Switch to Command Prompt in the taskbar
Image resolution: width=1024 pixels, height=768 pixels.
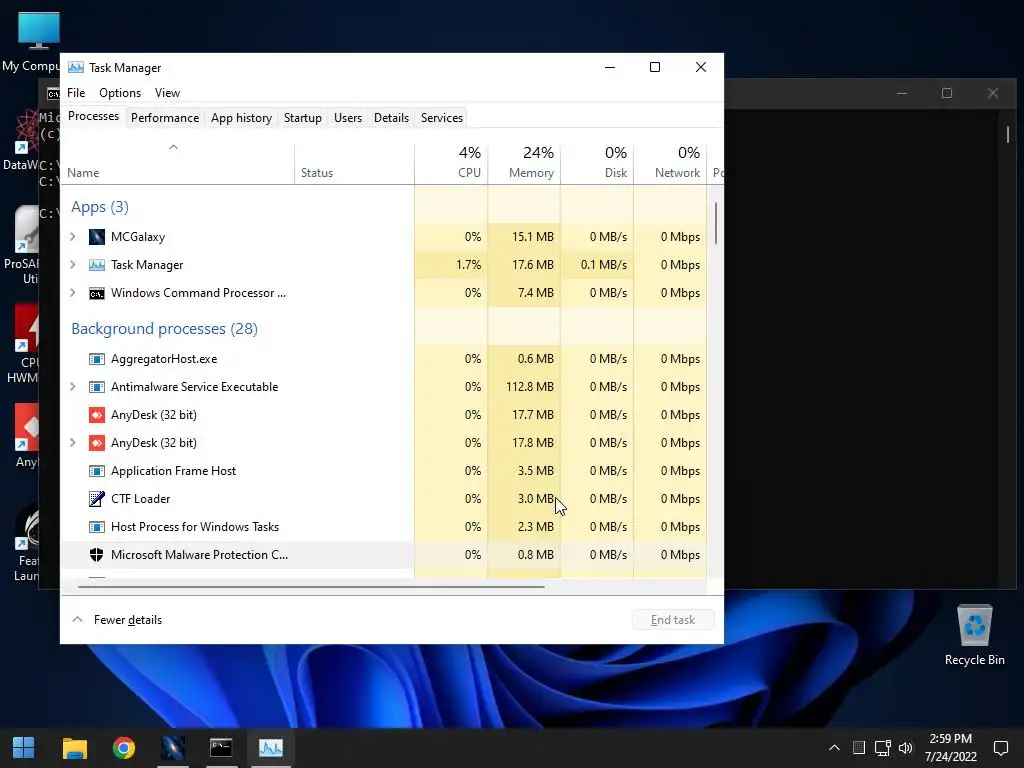pyautogui.click(x=221, y=747)
